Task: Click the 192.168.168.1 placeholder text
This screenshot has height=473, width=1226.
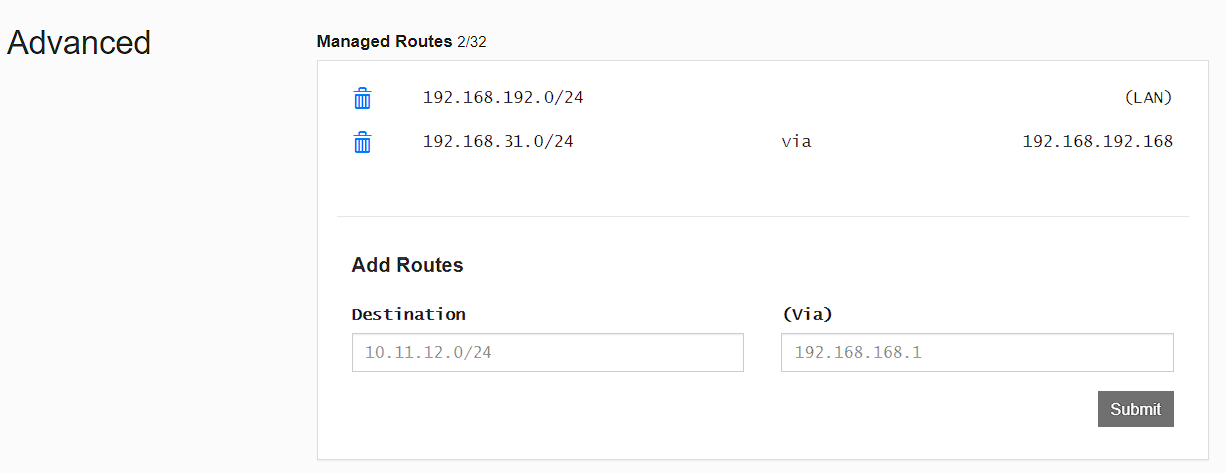Action: pyautogui.click(x=857, y=353)
